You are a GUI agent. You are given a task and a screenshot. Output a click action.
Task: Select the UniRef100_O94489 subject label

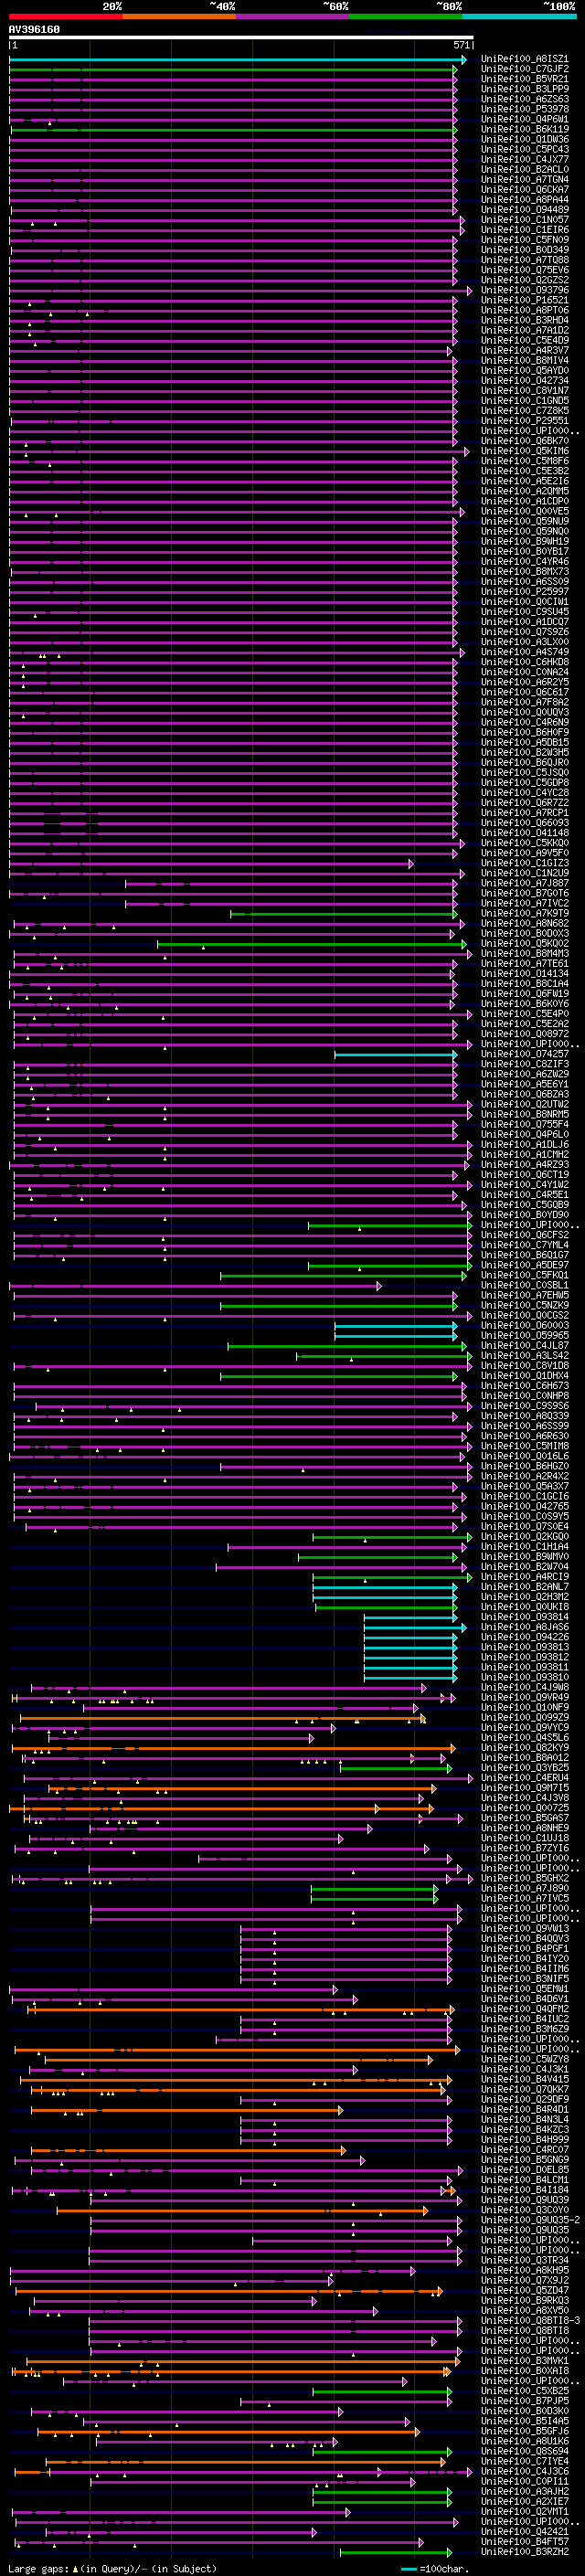(x=525, y=210)
